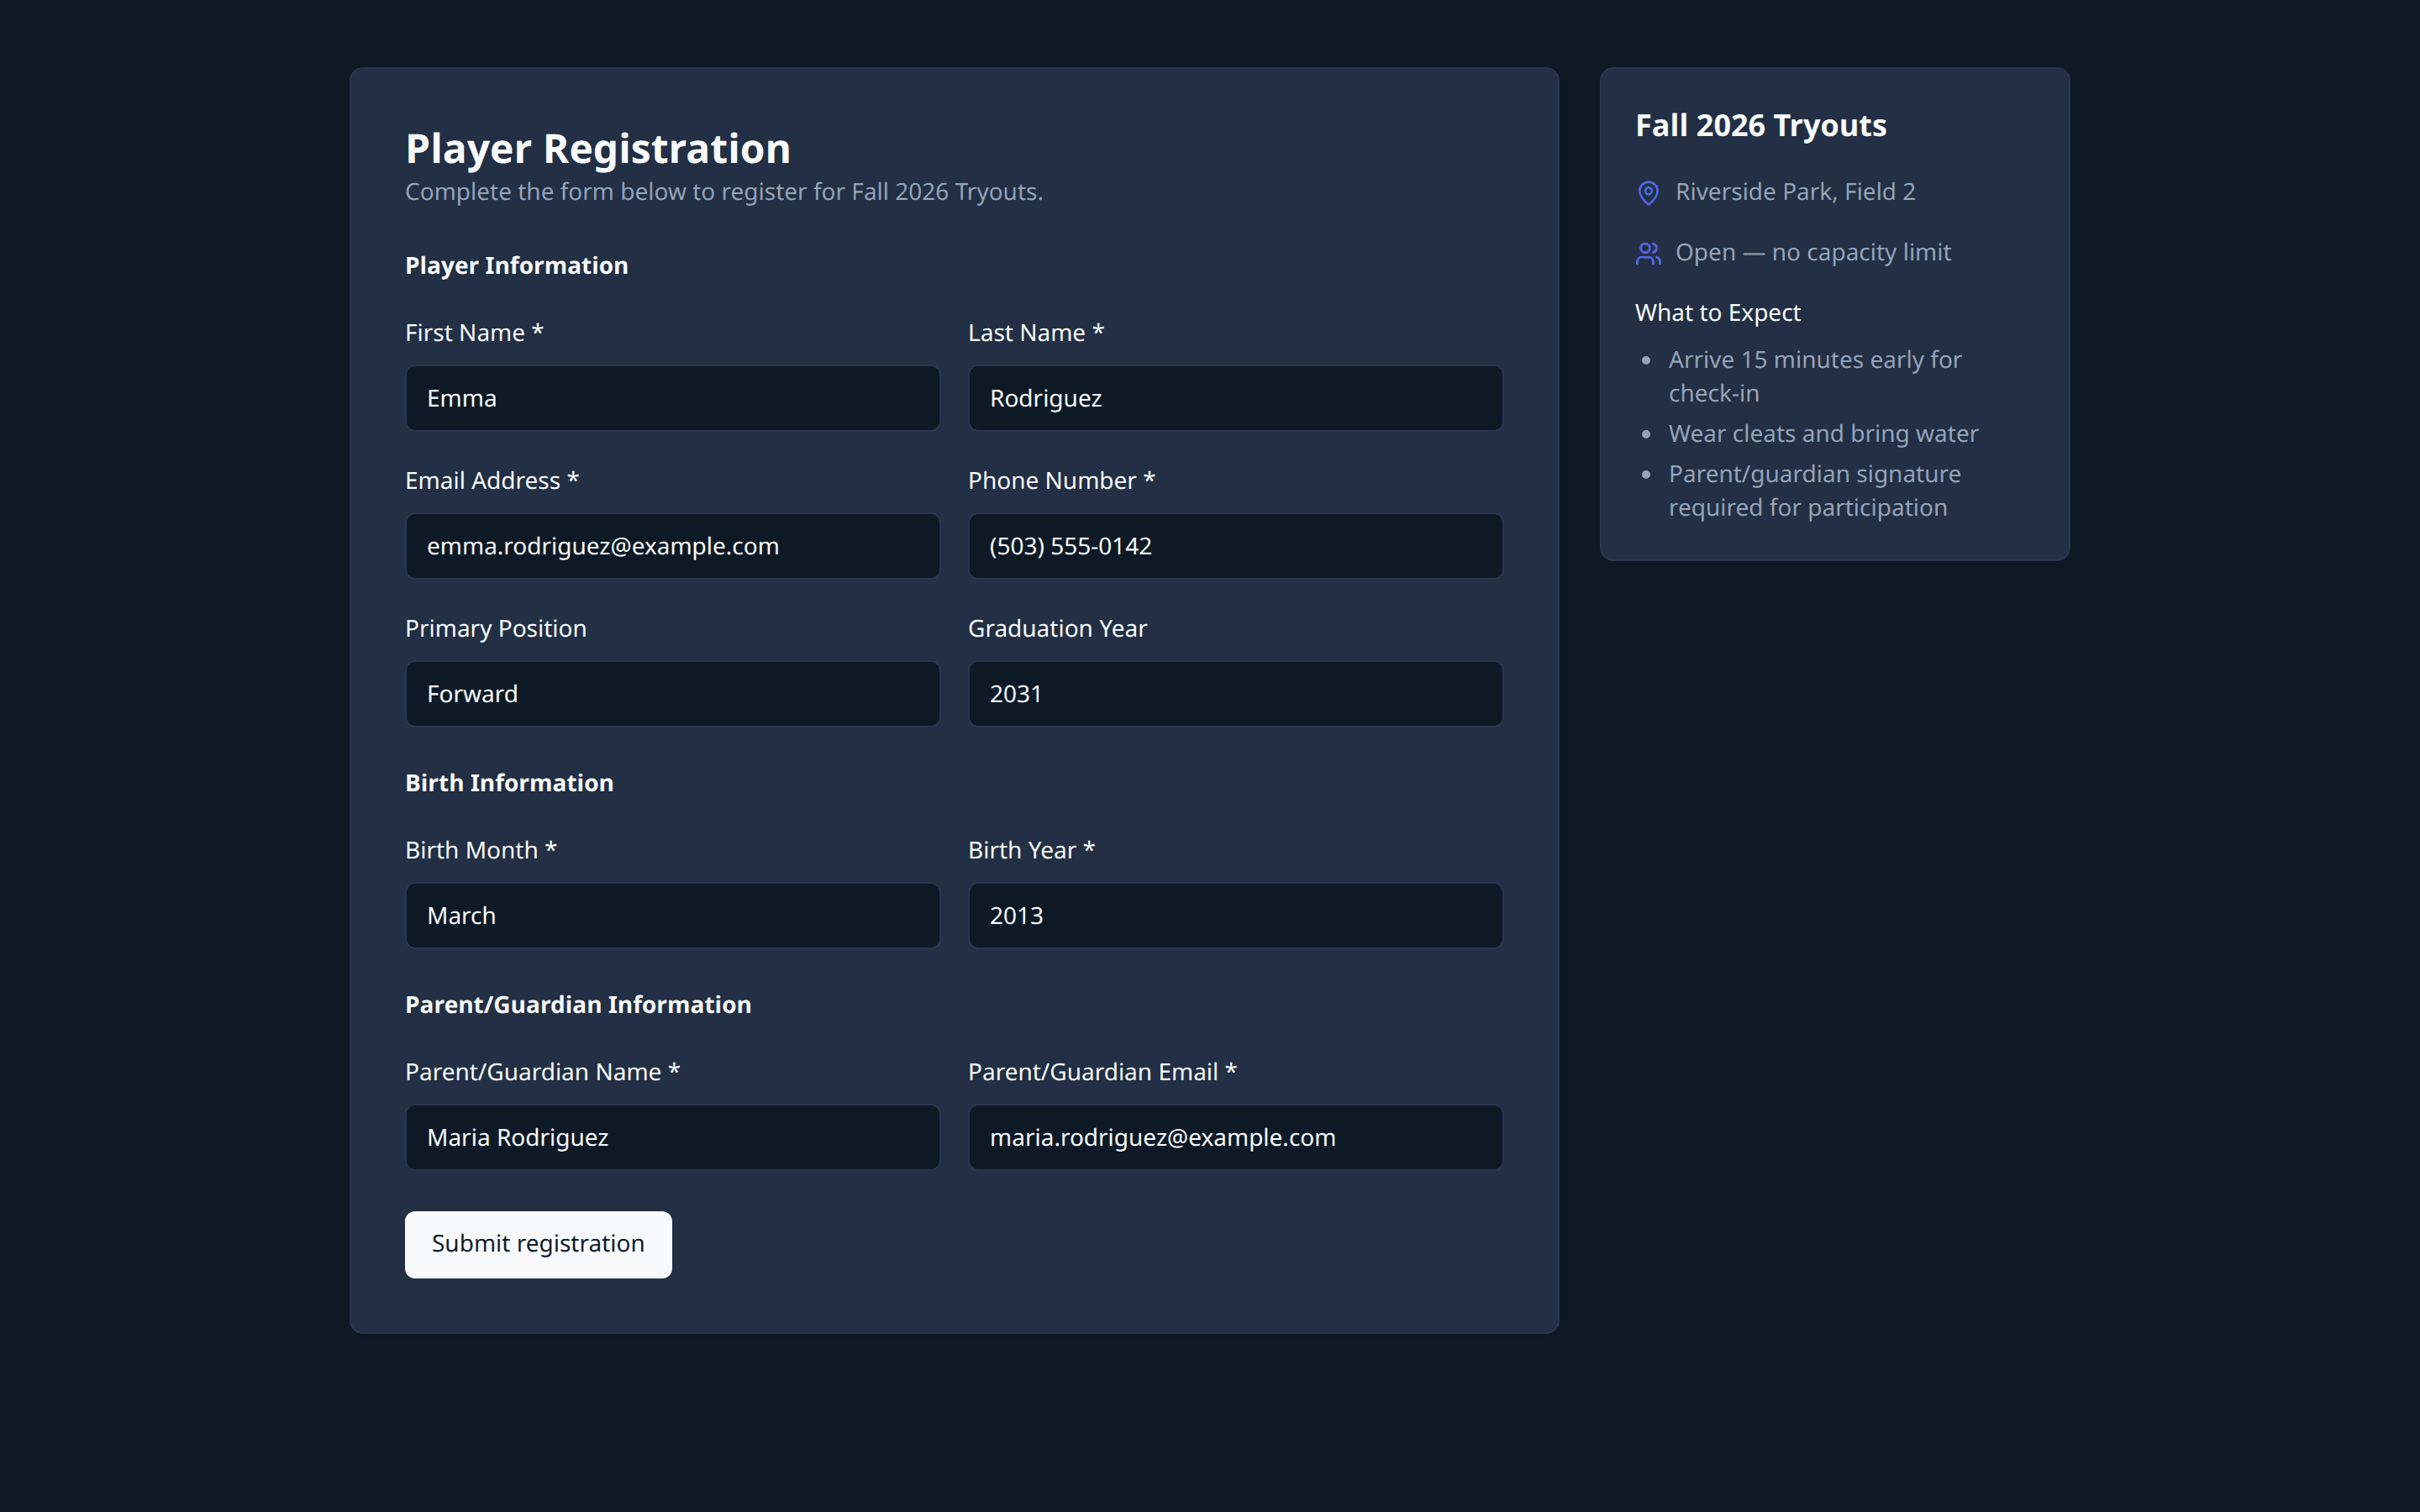The width and height of the screenshot is (2420, 1512).
Task: Click the Parent/Guardian Name label
Action: coord(542,1072)
